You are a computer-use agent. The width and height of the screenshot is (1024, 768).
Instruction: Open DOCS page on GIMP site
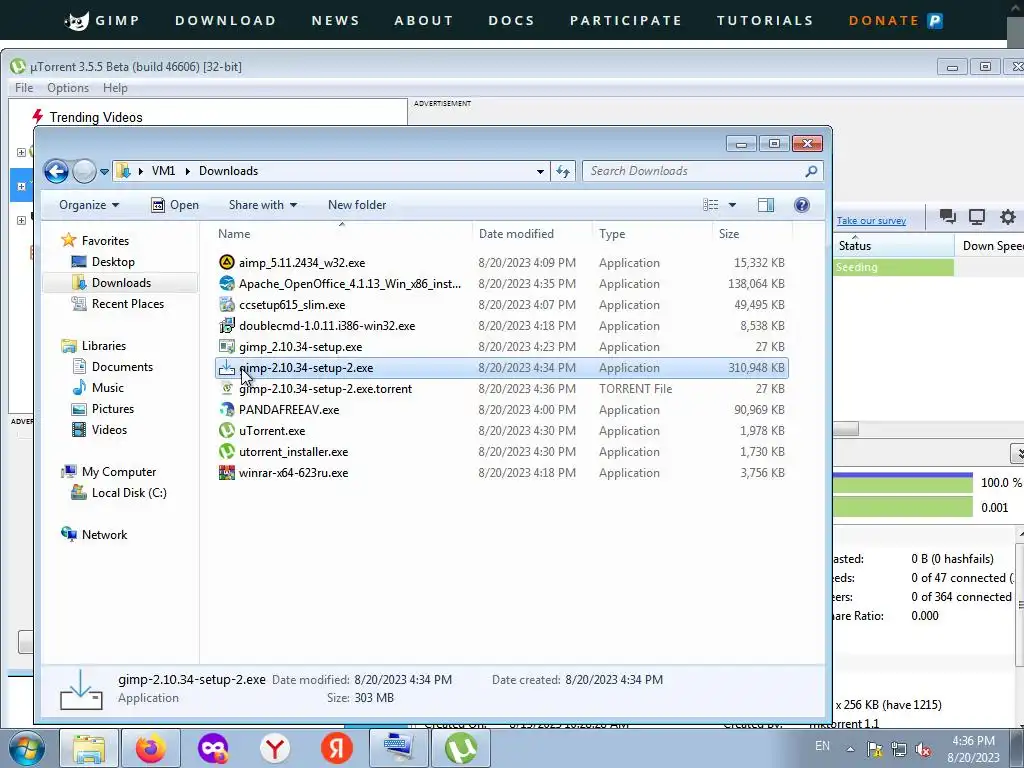tap(511, 21)
